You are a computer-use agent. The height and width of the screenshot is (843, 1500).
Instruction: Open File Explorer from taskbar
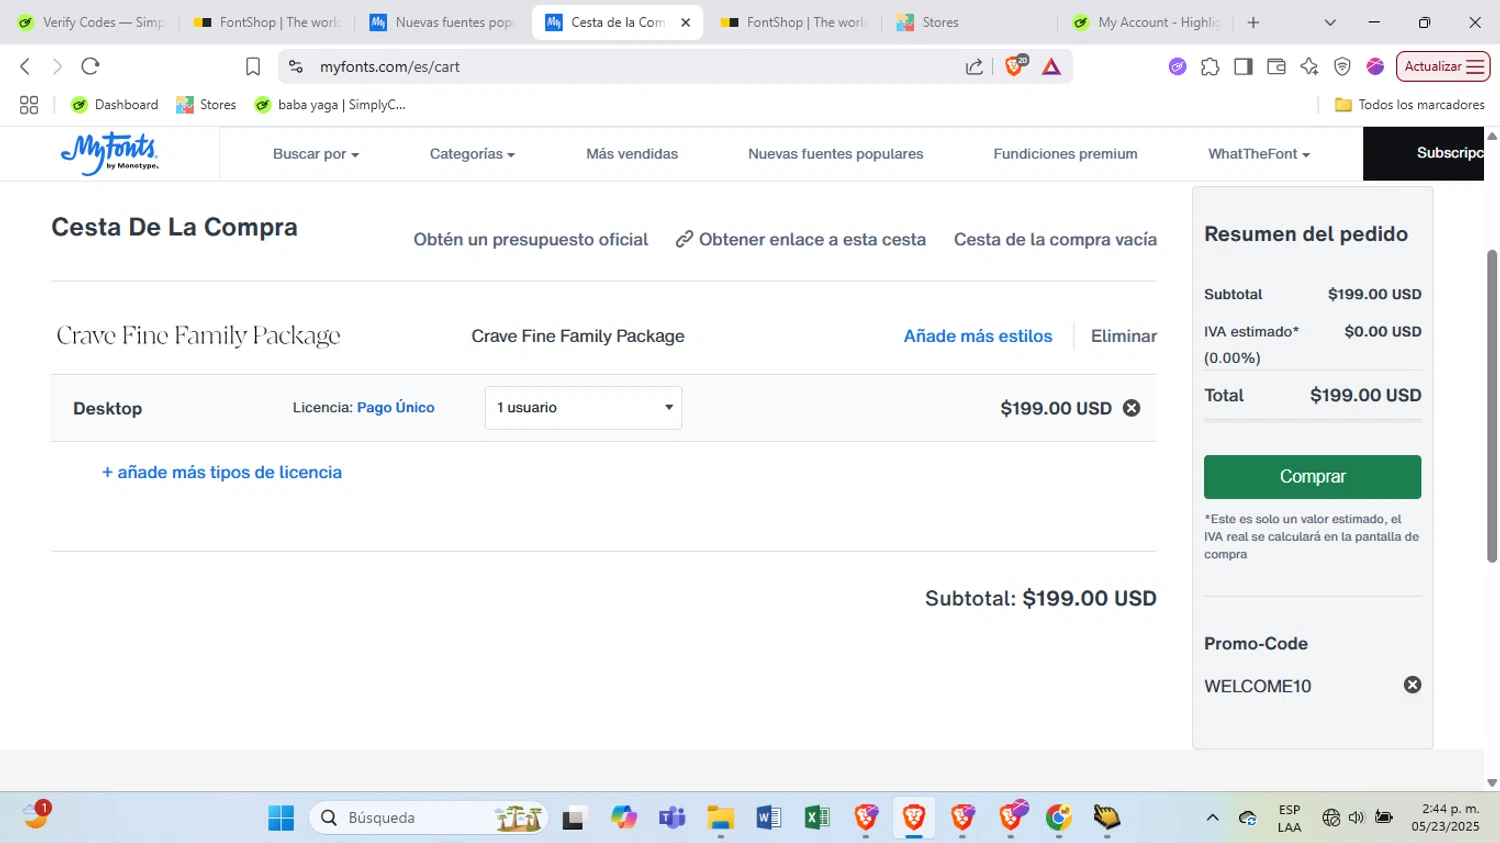pos(720,818)
